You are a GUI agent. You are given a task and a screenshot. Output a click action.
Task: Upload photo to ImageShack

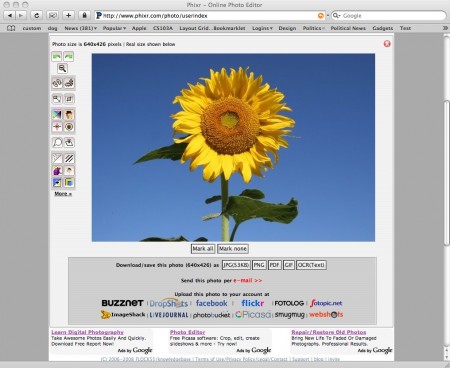pyautogui.click(x=123, y=315)
